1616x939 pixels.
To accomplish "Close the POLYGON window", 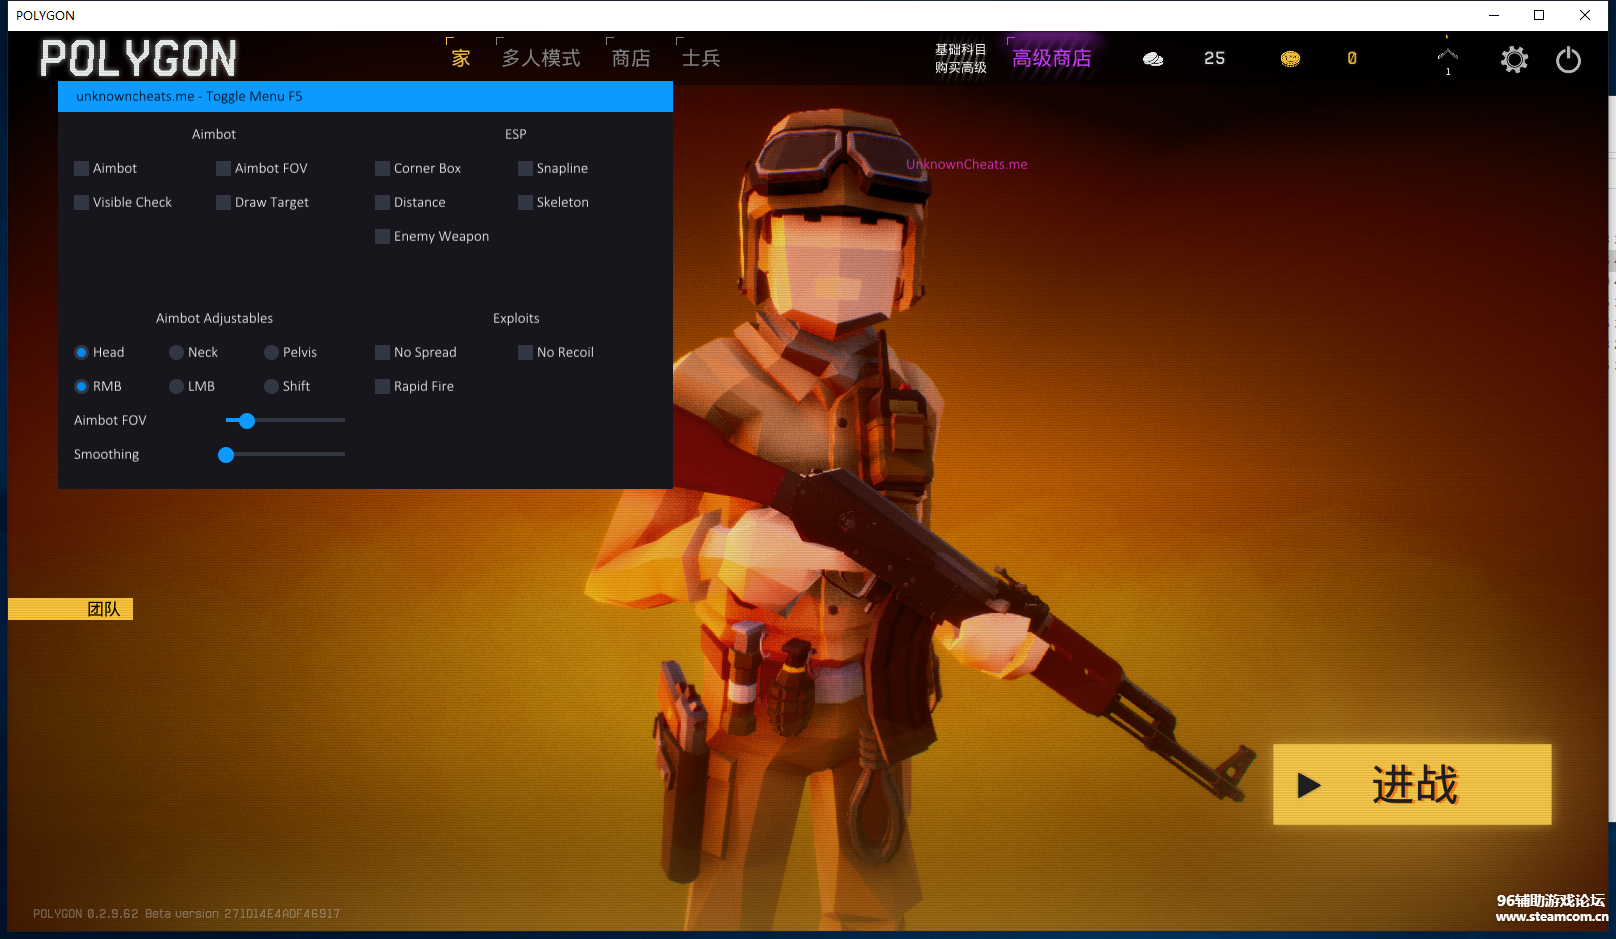I will click(1585, 15).
